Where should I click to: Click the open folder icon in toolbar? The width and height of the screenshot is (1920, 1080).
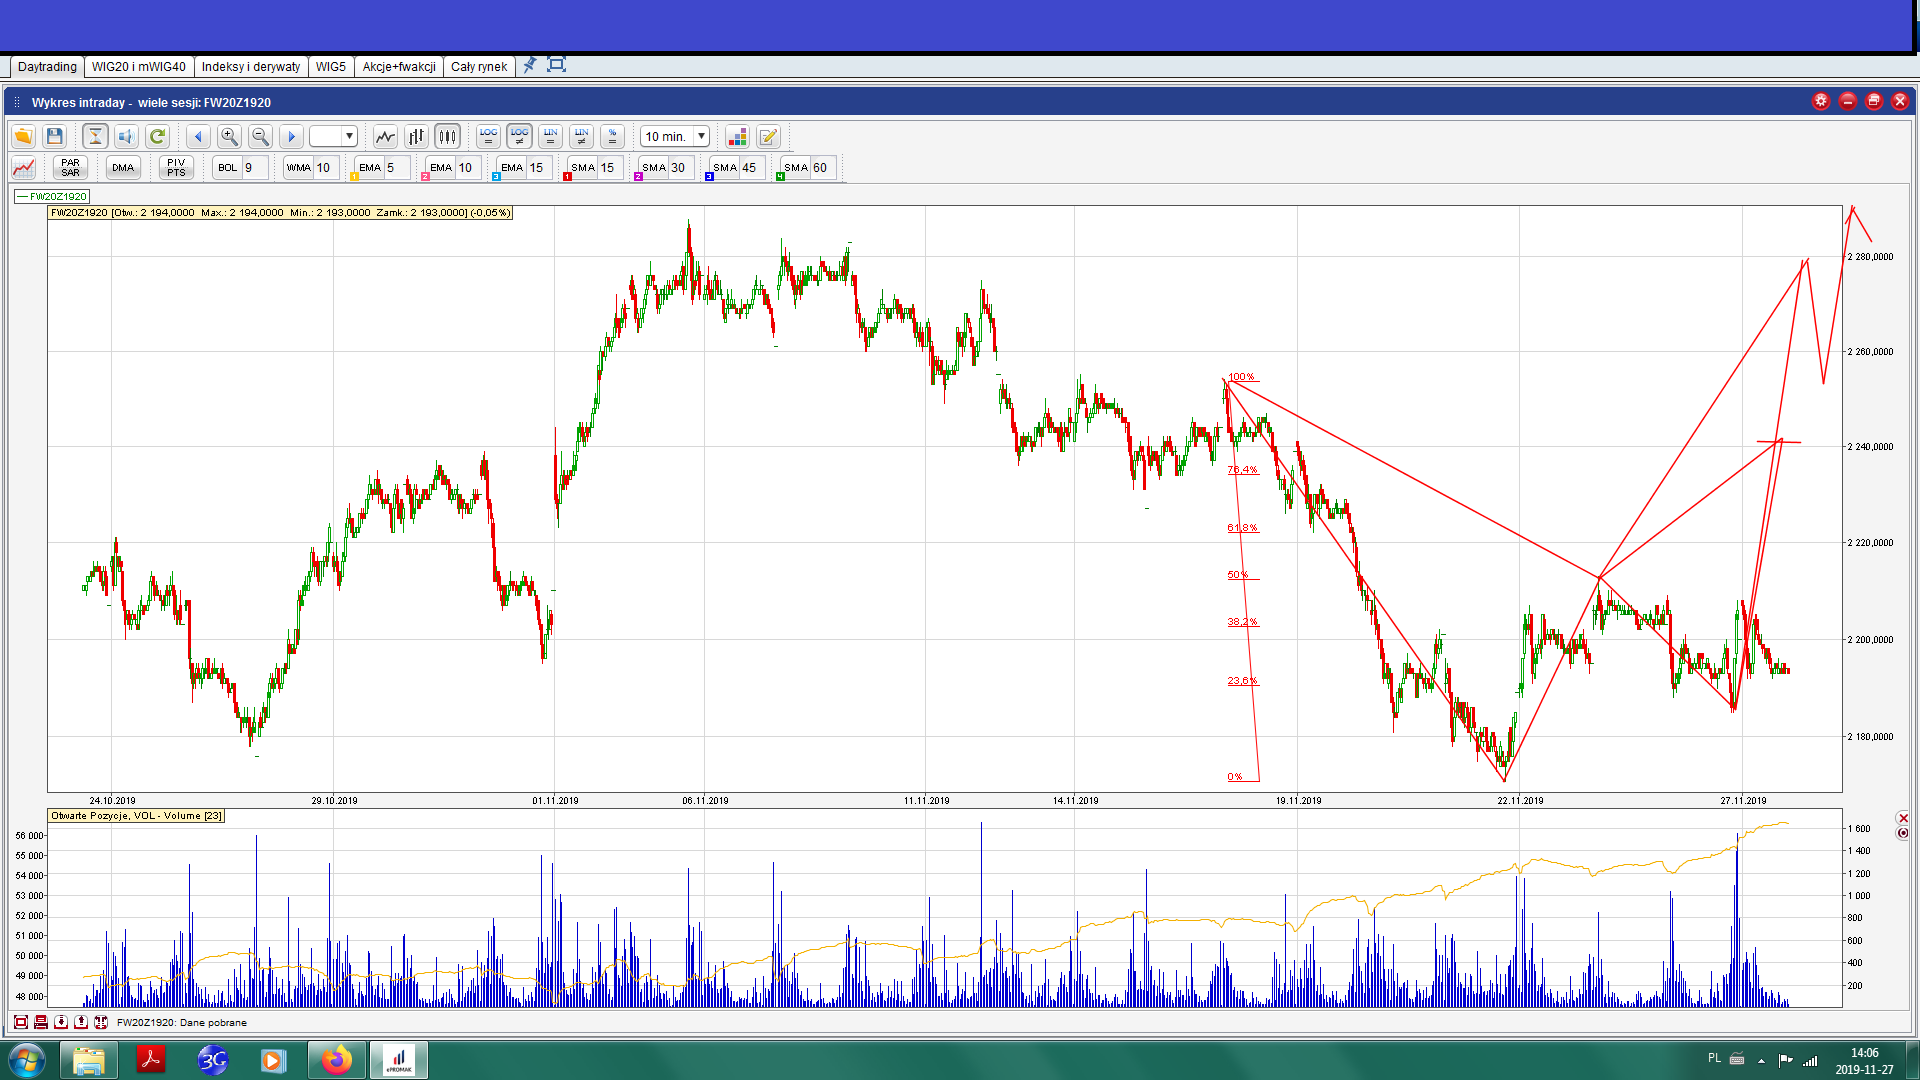click(x=23, y=137)
